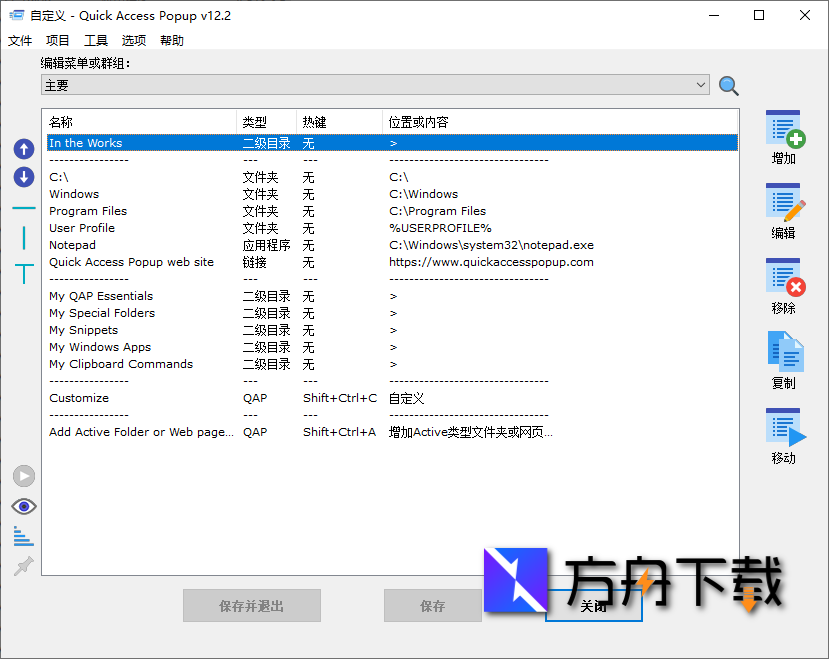Move the selected item down with the arrow icon

click(x=23, y=178)
